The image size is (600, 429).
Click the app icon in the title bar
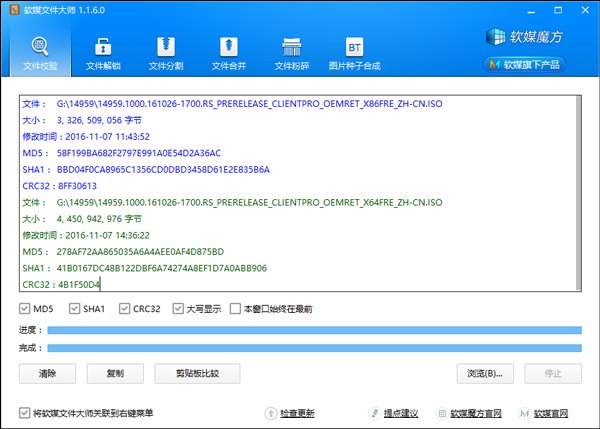point(15,10)
